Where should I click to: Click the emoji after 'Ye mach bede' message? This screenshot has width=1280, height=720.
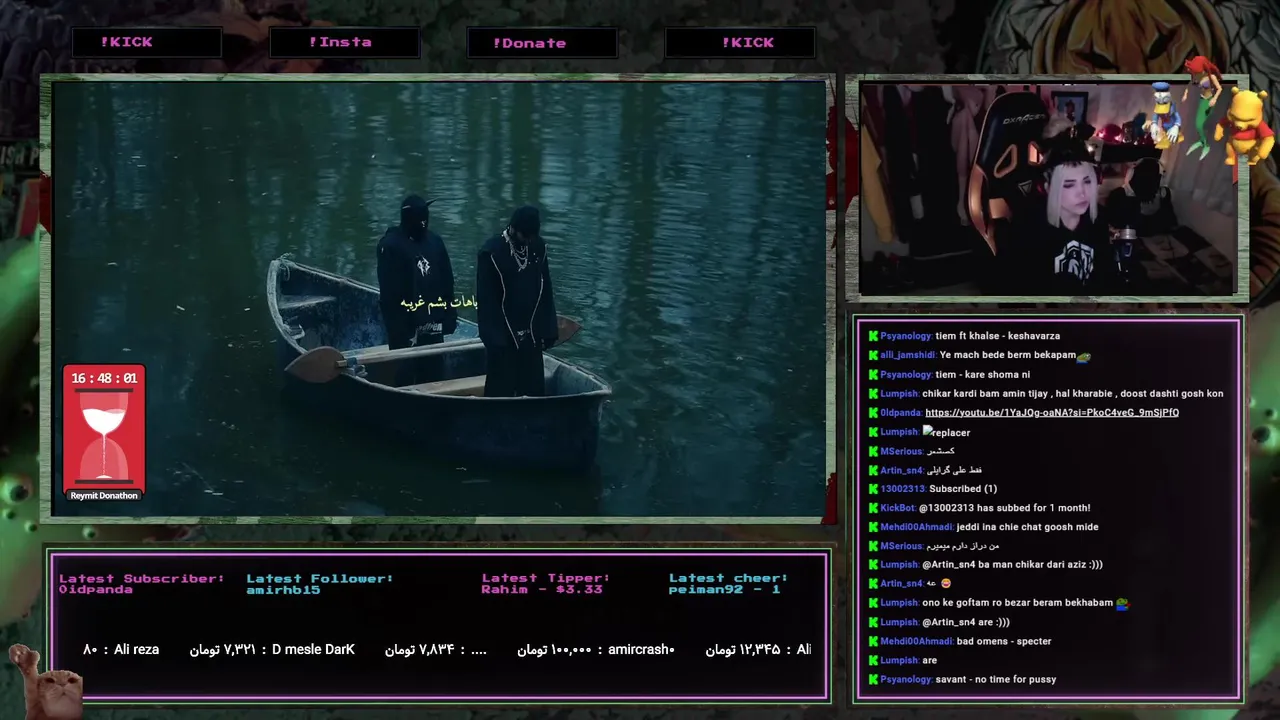(1084, 355)
